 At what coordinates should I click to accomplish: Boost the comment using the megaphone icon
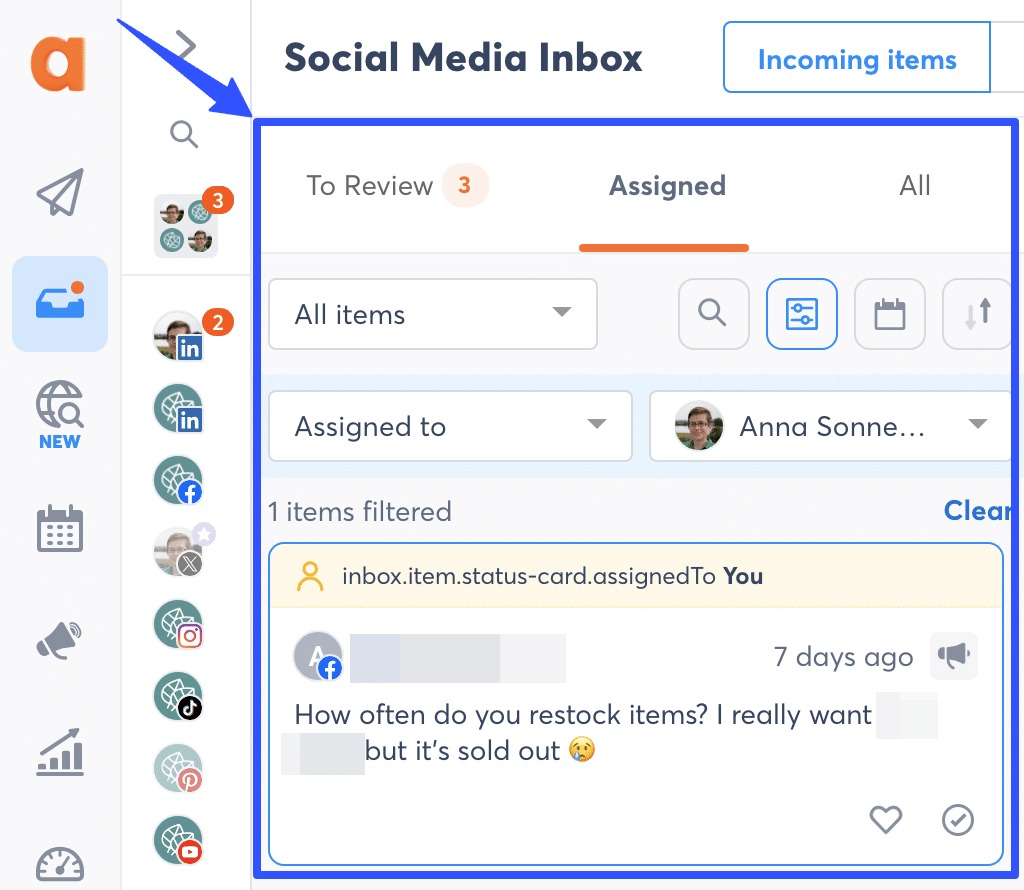(x=953, y=656)
